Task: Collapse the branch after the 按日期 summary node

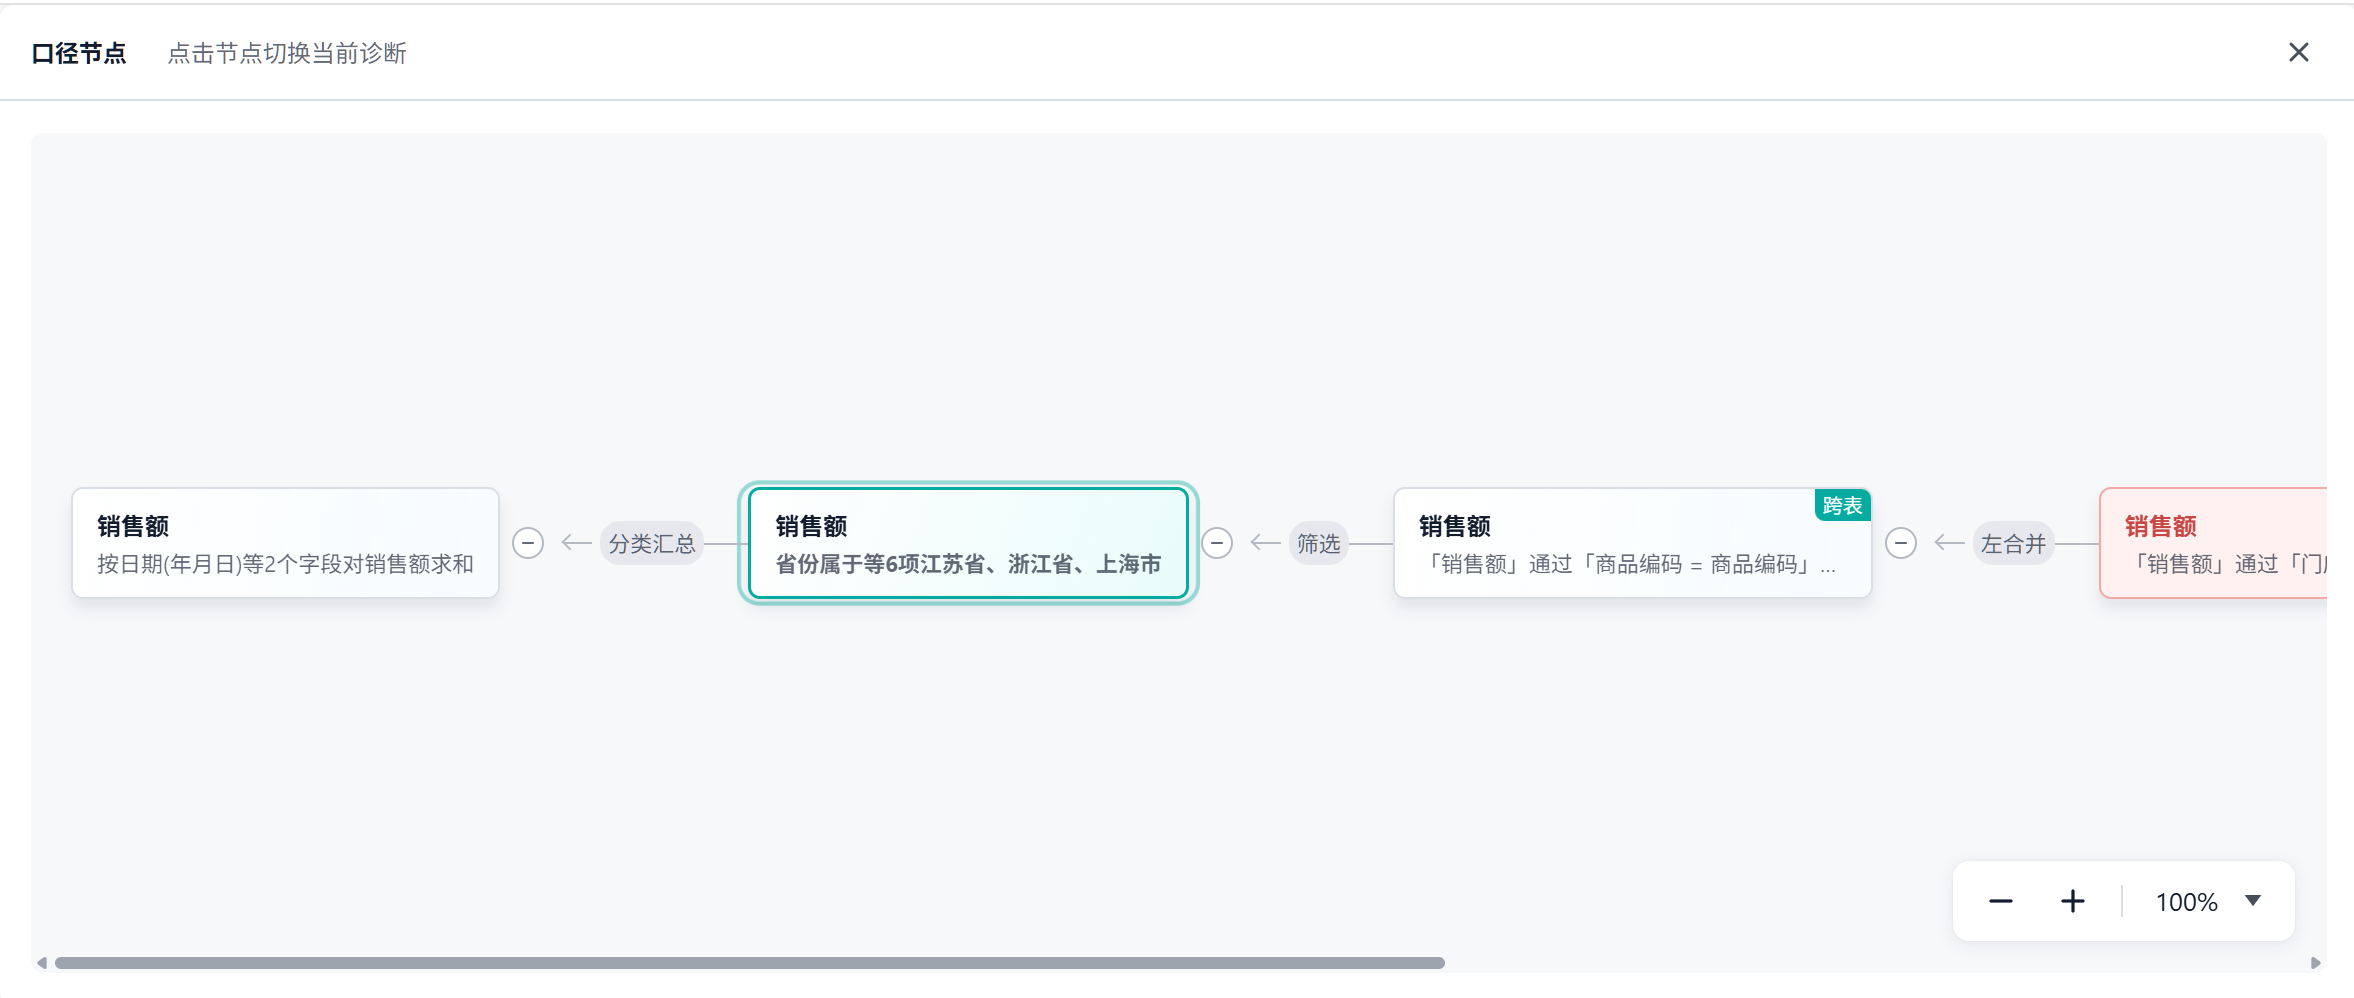Action: coord(528,543)
